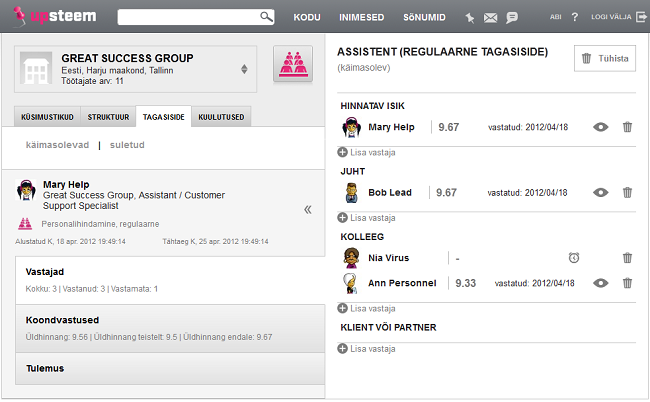
Task: Click the plus icon under Kolleeg section
Action: coord(342,308)
